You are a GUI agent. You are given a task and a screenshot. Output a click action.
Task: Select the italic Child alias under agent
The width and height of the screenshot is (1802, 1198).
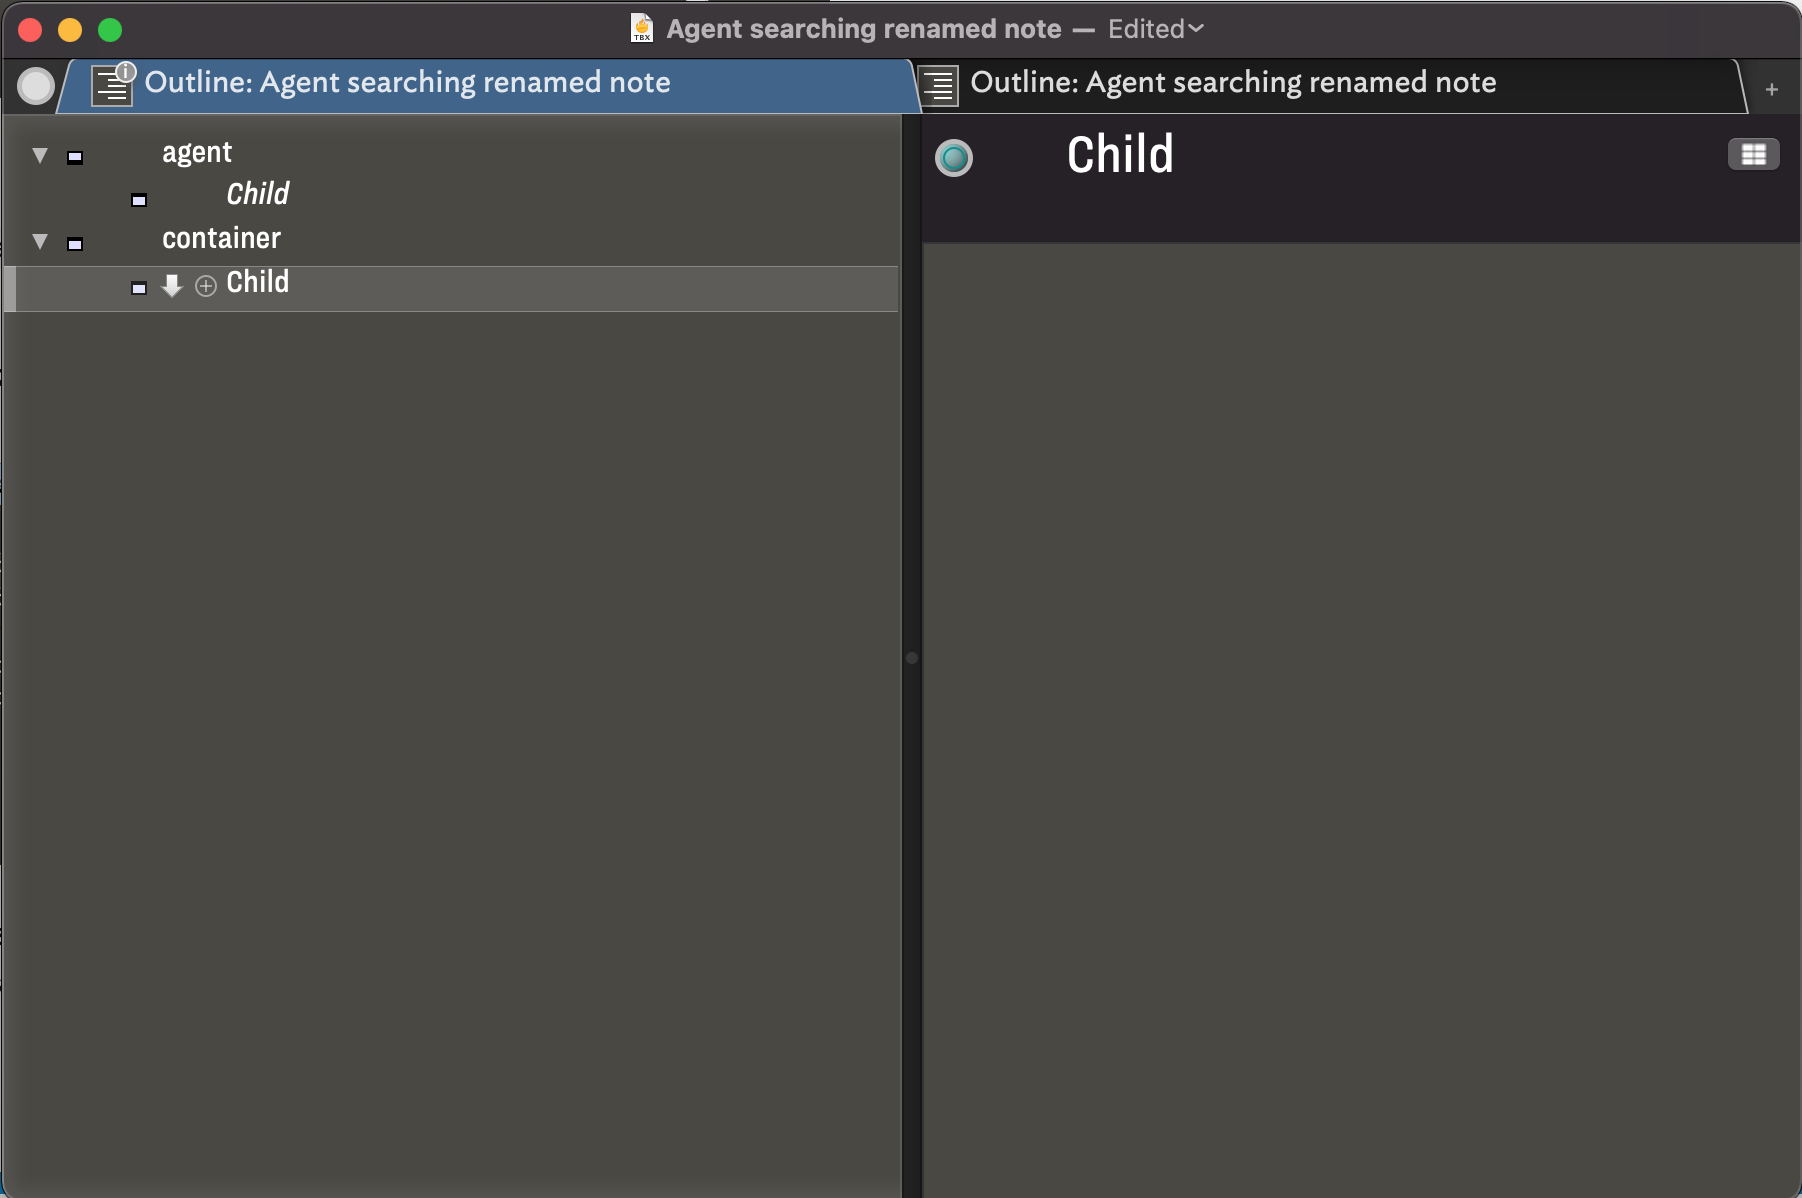click(x=258, y=194)
